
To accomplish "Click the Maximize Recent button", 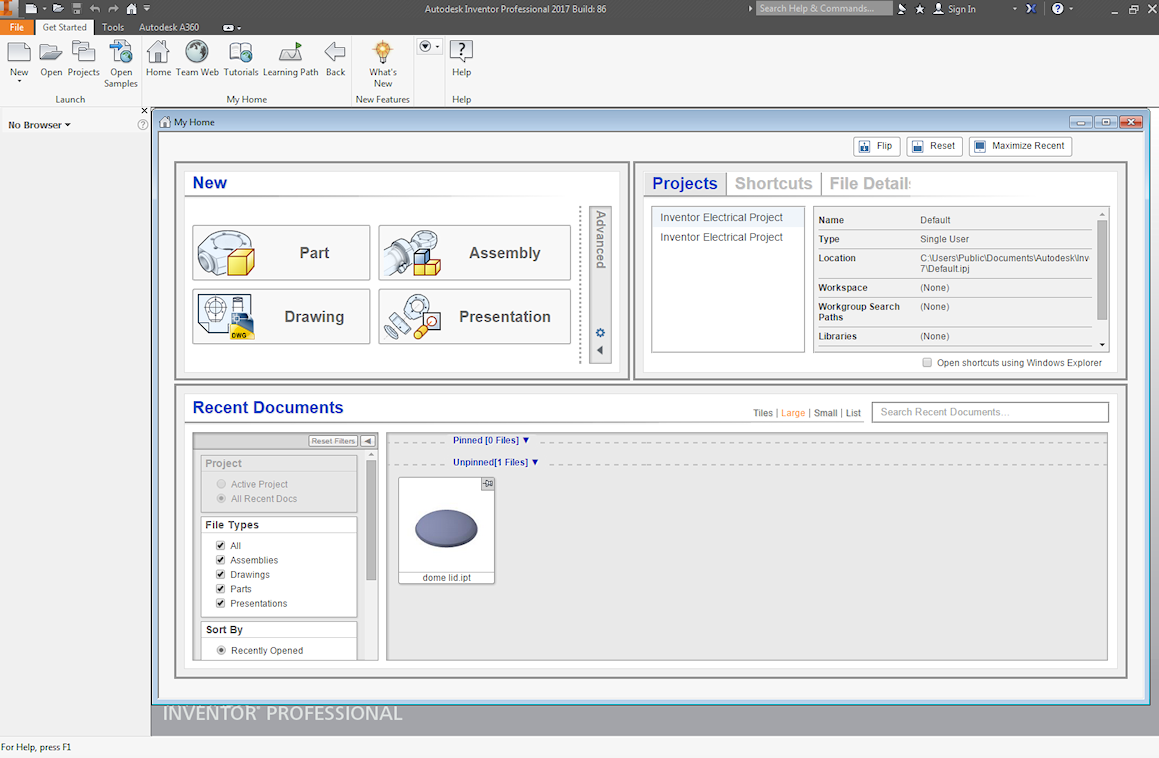I will point(1020,146).
